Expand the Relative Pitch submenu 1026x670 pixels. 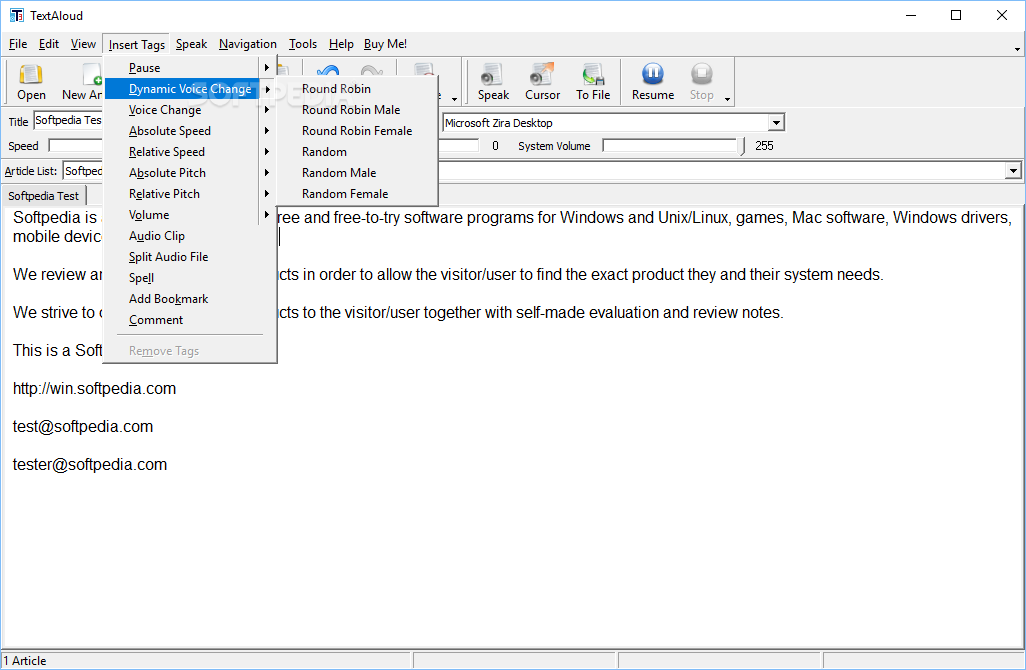point(190,193)
